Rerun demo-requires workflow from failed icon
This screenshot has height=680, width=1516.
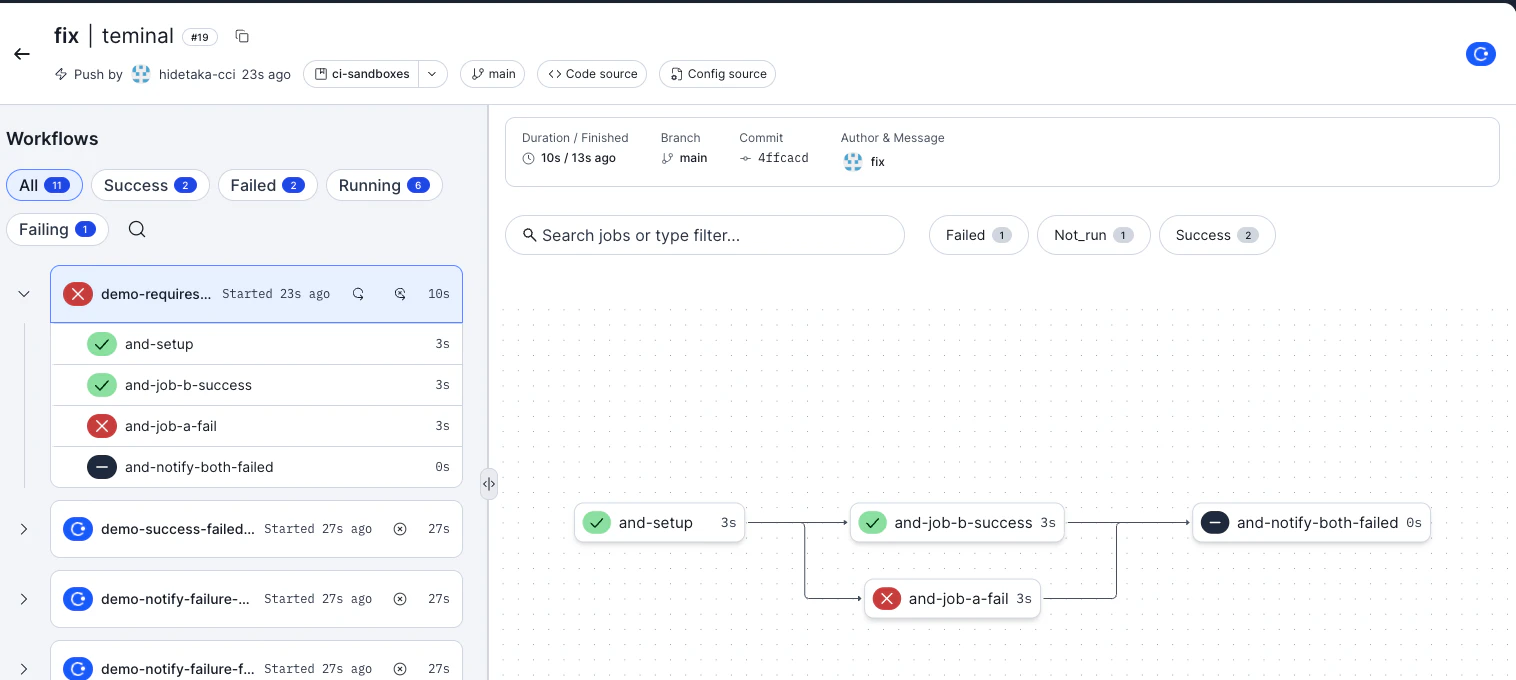click(x=400, y=294)
